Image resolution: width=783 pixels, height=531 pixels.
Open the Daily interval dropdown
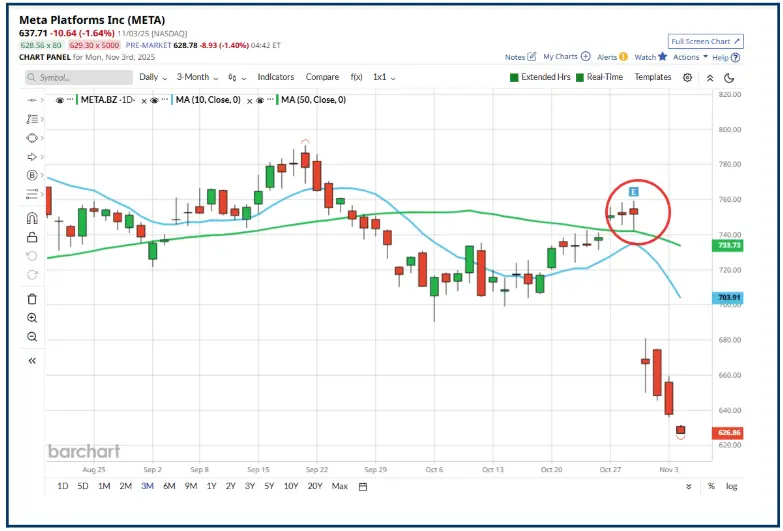pos(152,77)
